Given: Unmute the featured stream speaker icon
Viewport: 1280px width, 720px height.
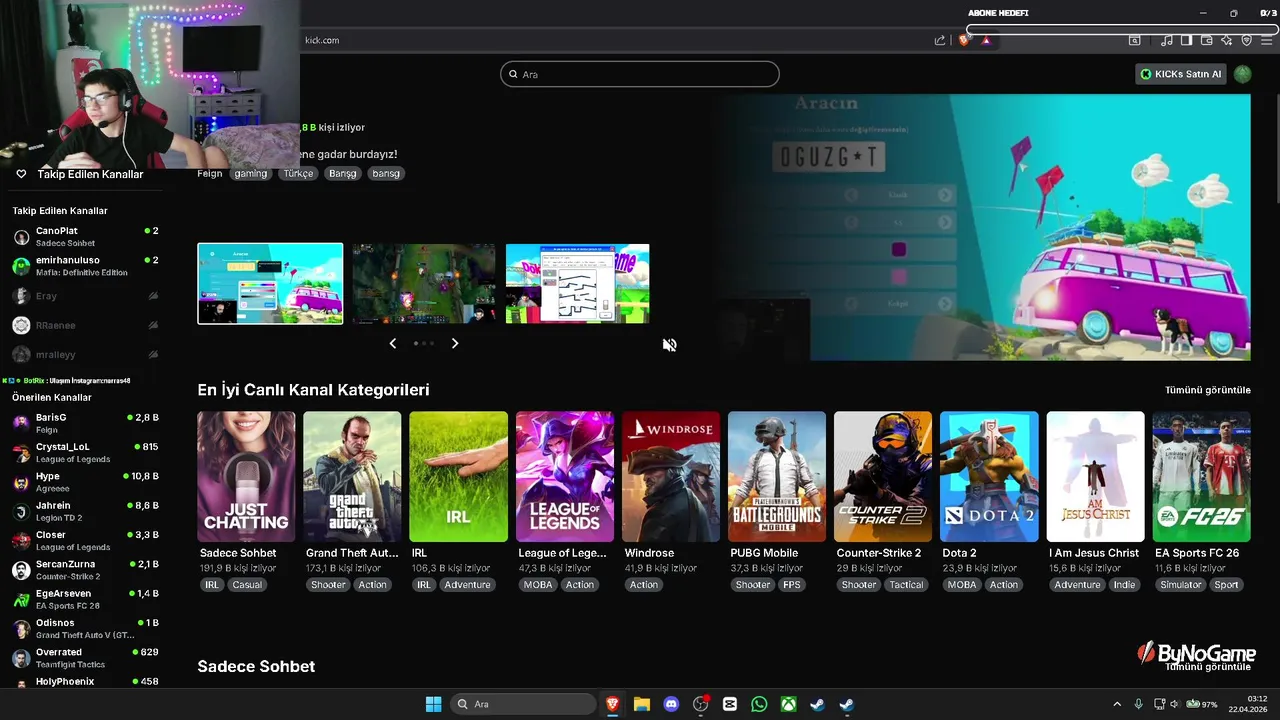Looking at the screenshot, I should coord(670,345).
